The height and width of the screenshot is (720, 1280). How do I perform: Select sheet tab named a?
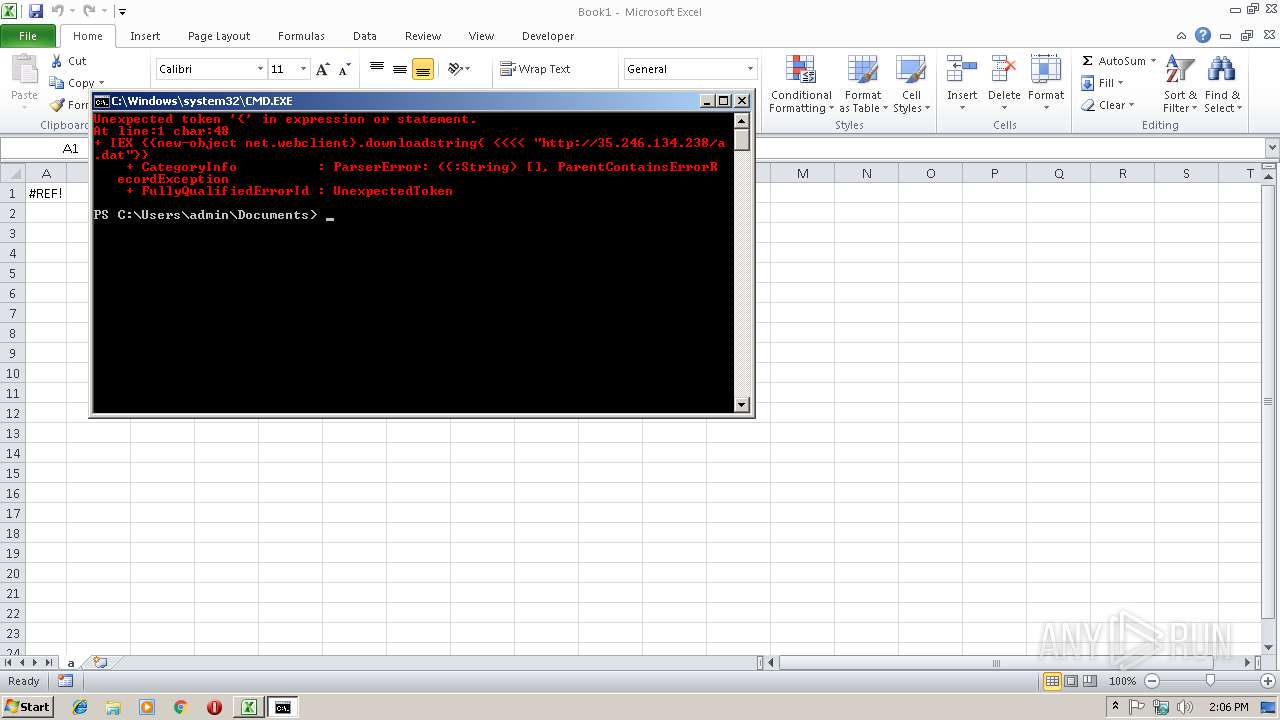(x=71, y=662)
